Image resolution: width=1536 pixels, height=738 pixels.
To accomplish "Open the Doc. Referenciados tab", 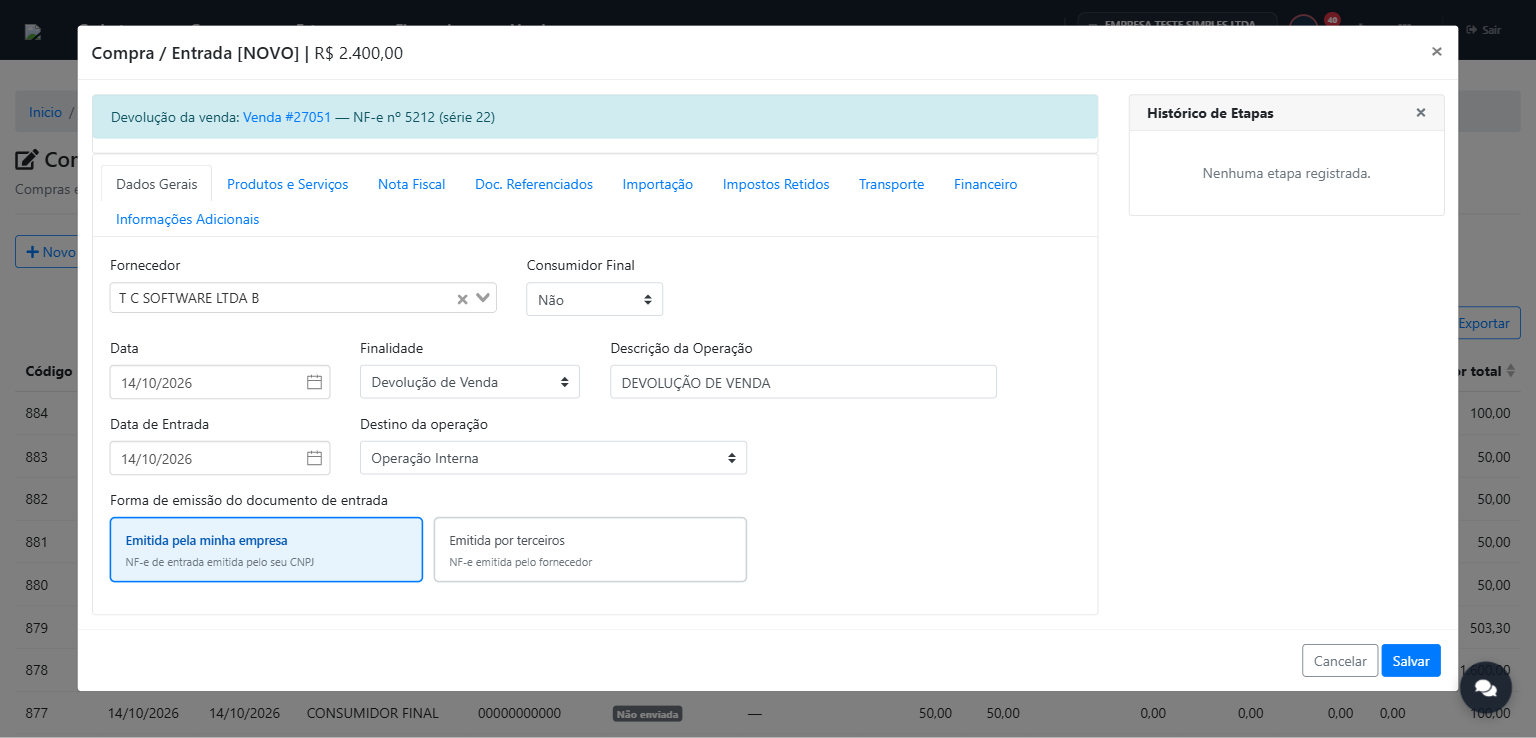I will 534,184.
